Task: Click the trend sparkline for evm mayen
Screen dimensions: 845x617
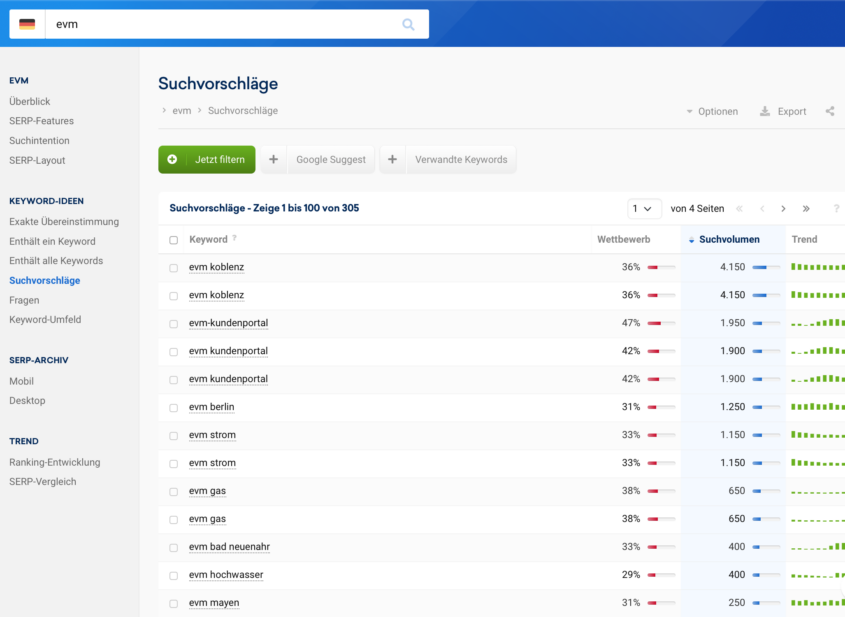Action: (818, 603)
